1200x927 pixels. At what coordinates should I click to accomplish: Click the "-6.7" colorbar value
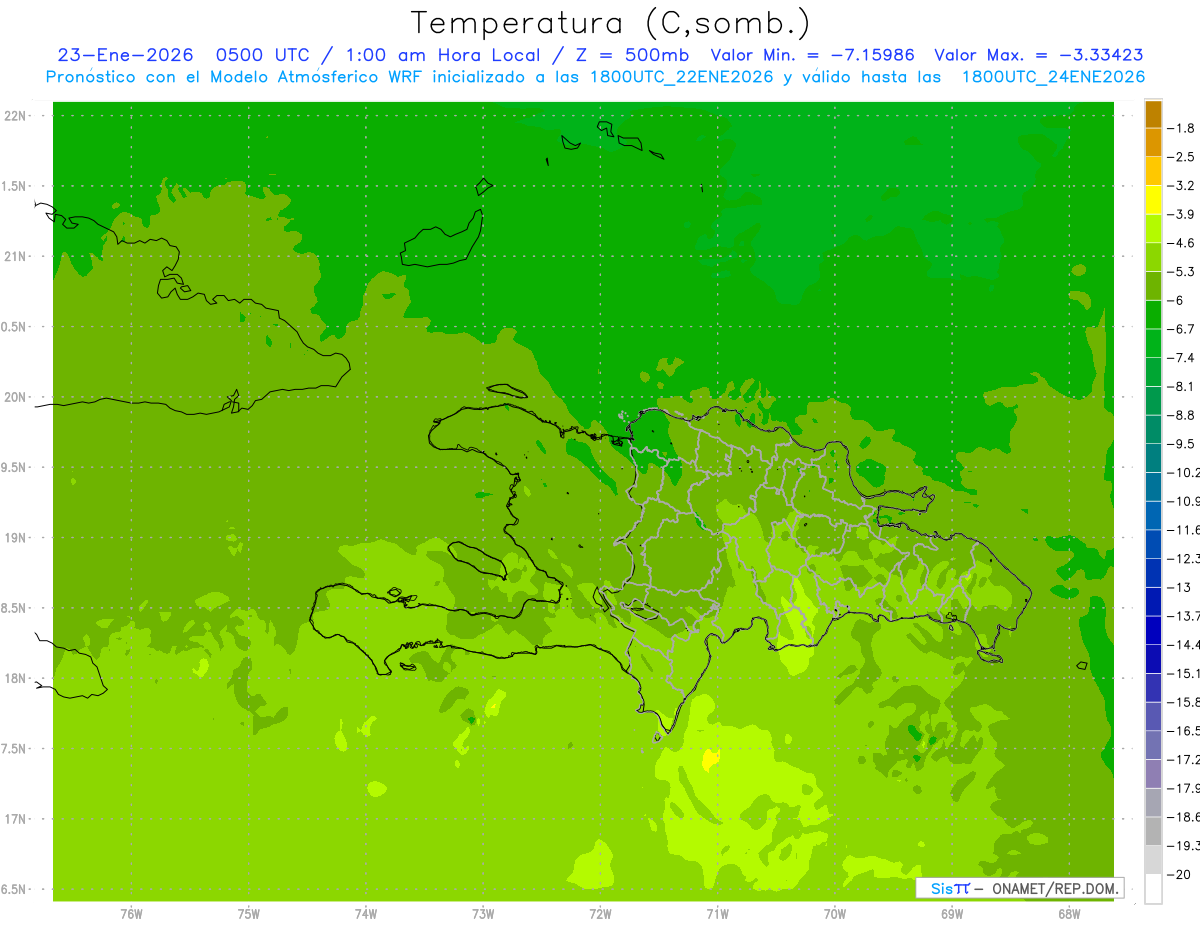1181,329
